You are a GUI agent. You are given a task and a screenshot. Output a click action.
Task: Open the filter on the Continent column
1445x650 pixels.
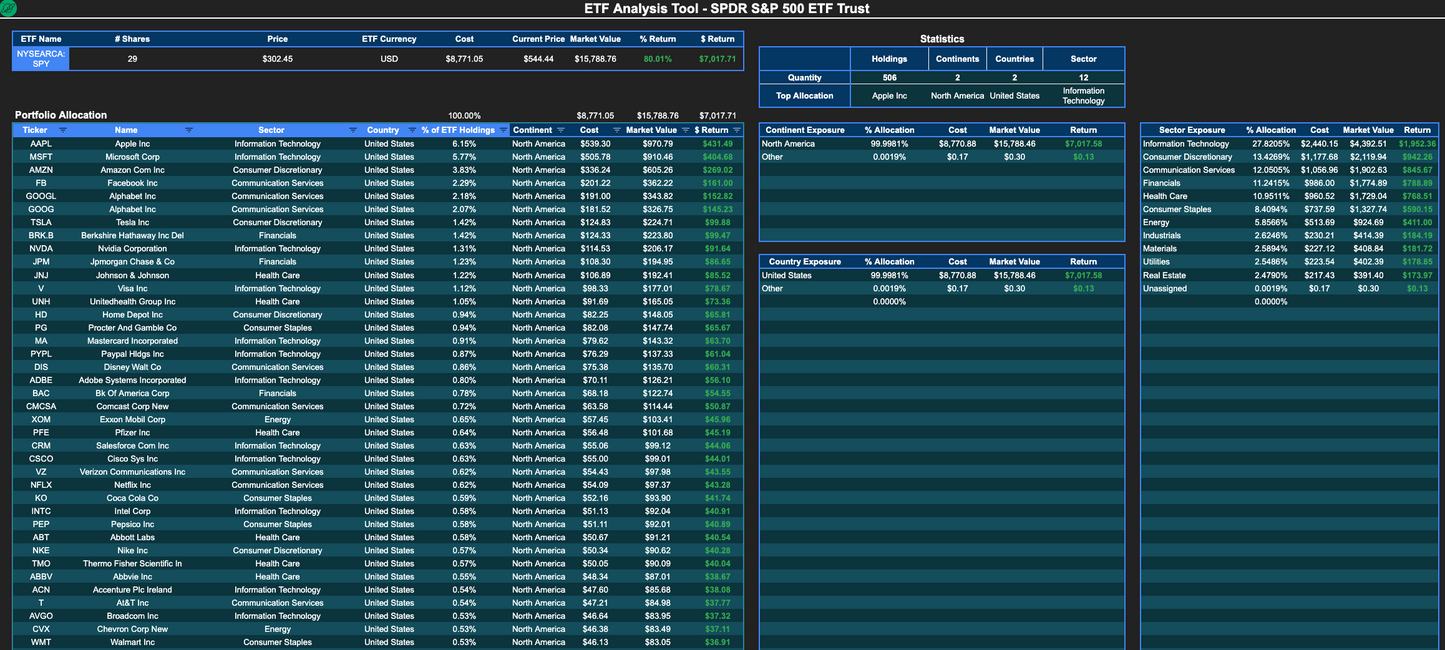[x=560, y=130]
